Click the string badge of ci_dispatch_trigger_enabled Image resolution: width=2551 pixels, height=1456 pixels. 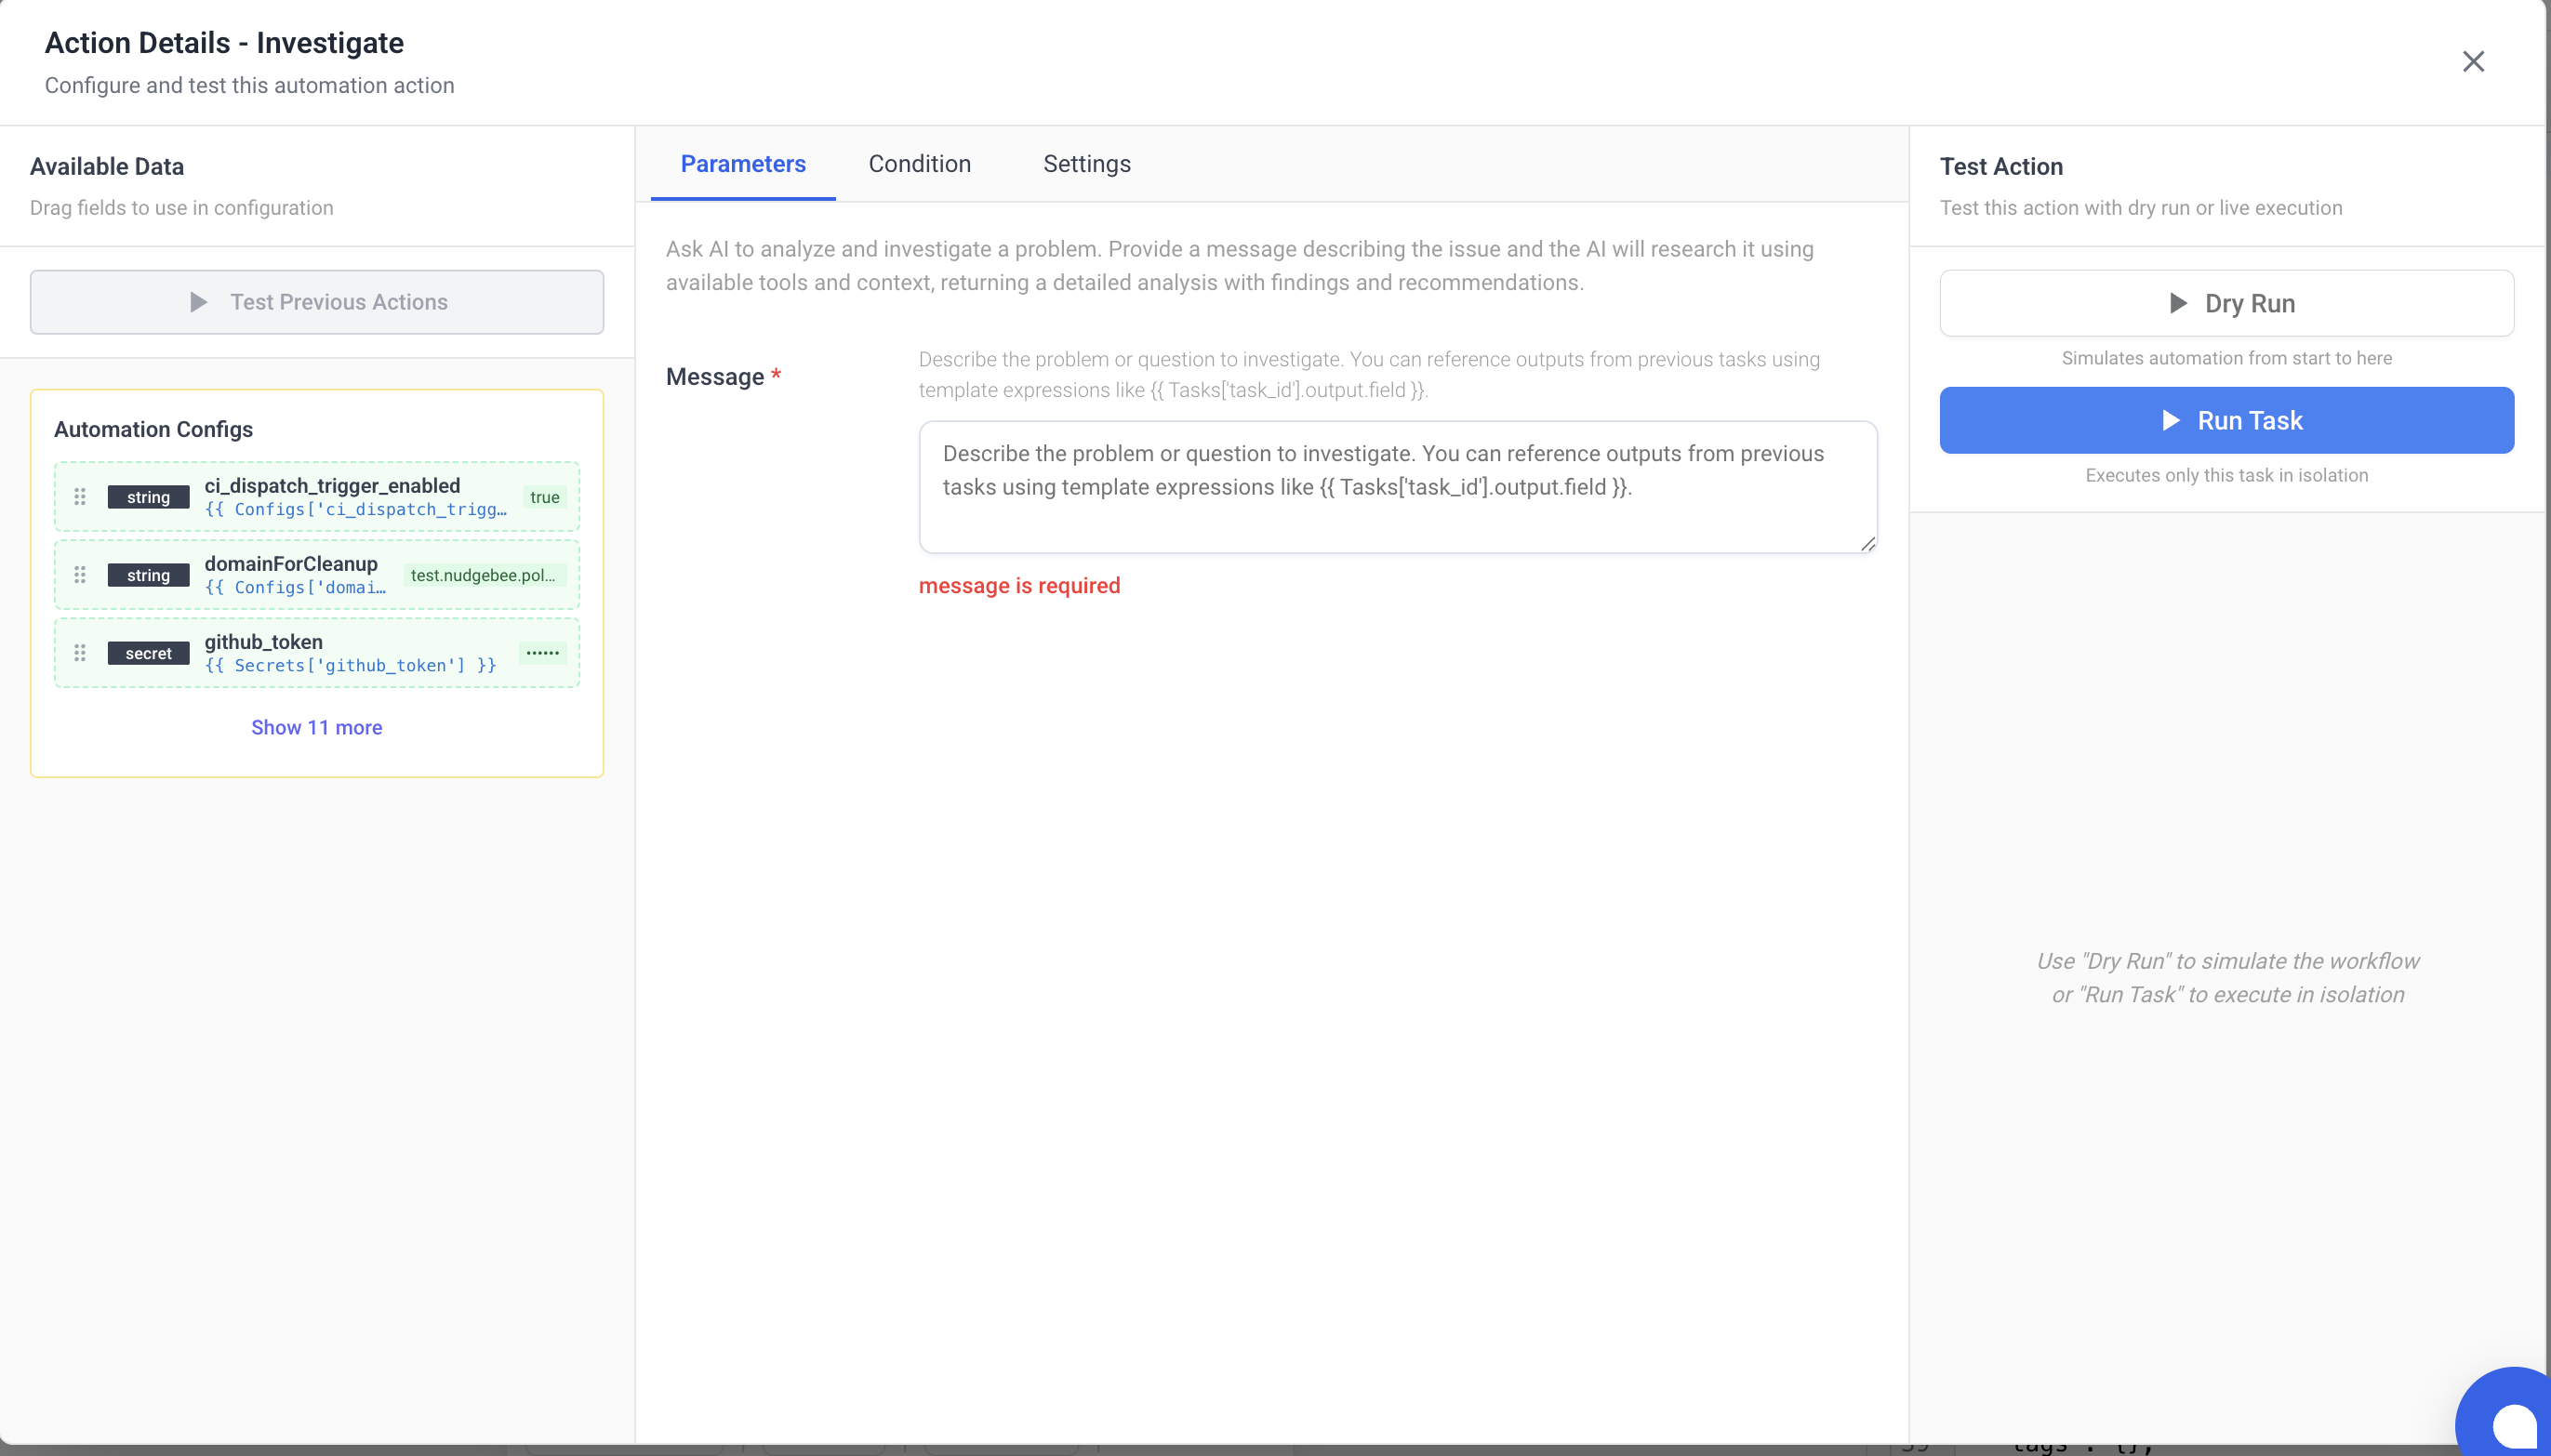148,497
